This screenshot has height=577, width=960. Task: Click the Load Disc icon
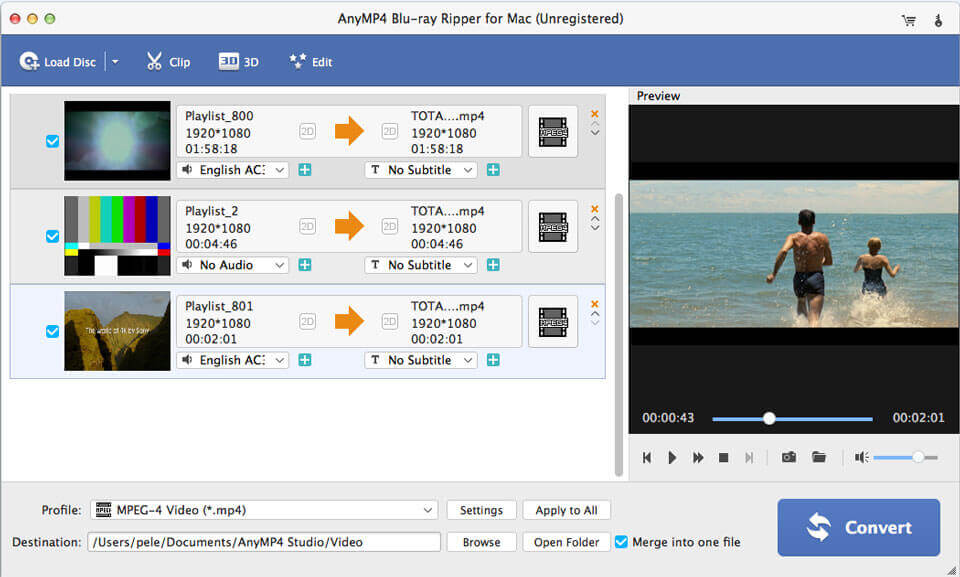tap(29, 61)
